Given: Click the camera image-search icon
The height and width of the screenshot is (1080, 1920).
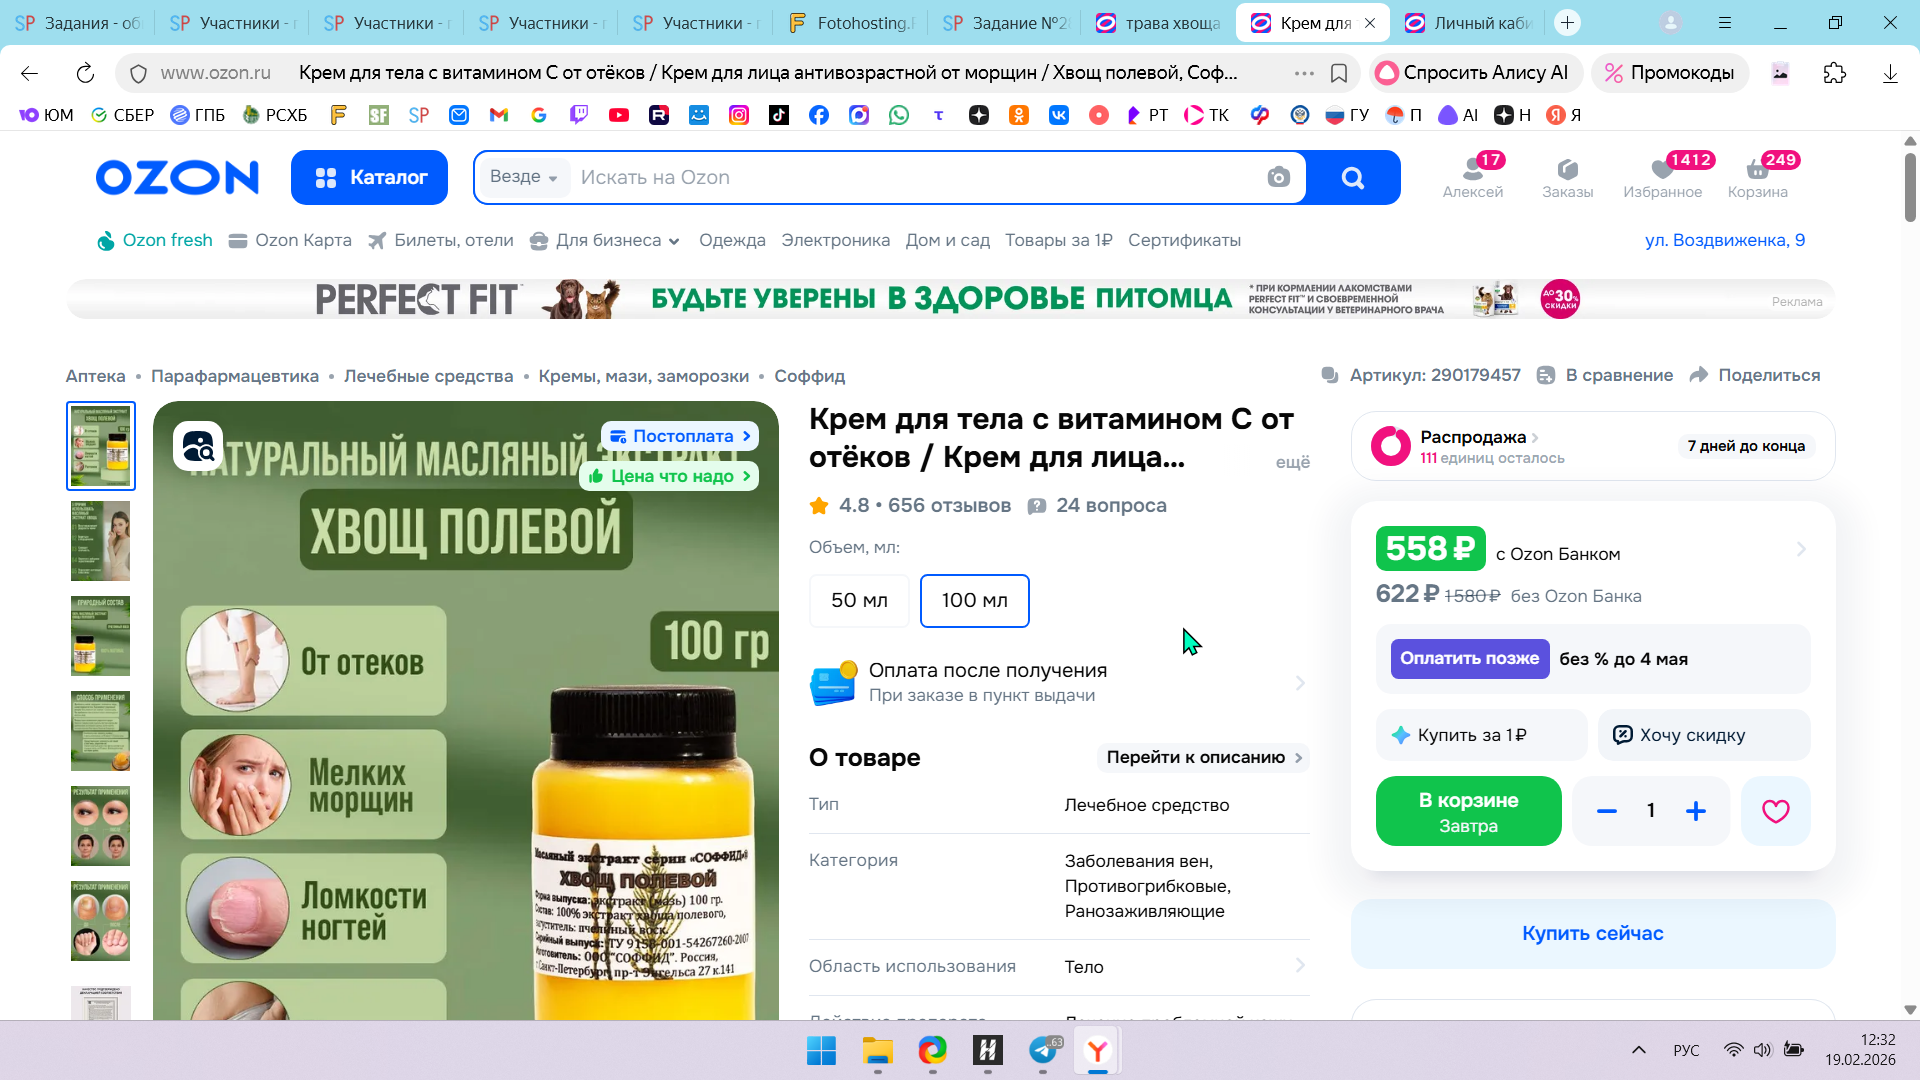Looking at the screenshot, I should tap(1278, 178).
